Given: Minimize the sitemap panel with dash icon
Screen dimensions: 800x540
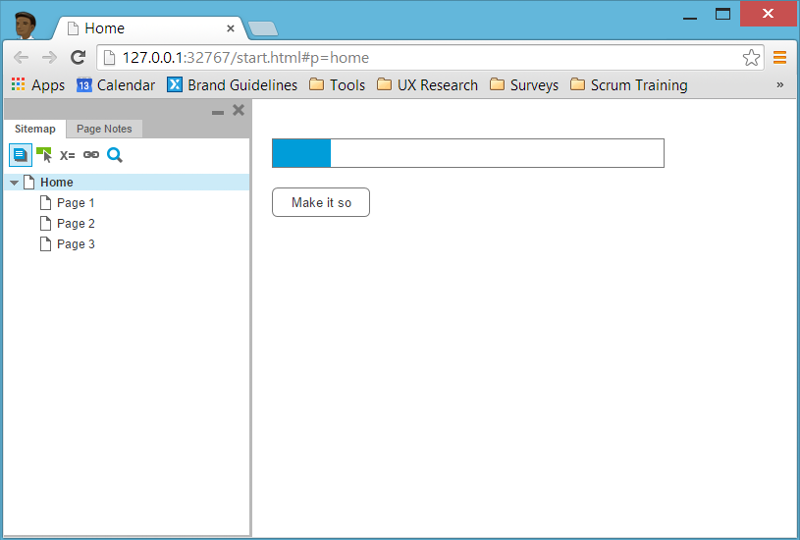Looking at the screenshot, I should [218, 112].
